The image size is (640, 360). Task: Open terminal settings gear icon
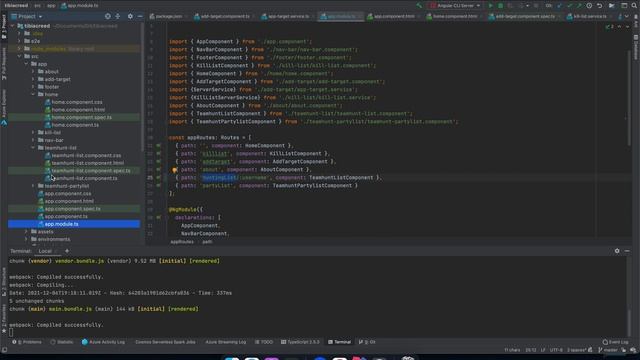(617, 251)
